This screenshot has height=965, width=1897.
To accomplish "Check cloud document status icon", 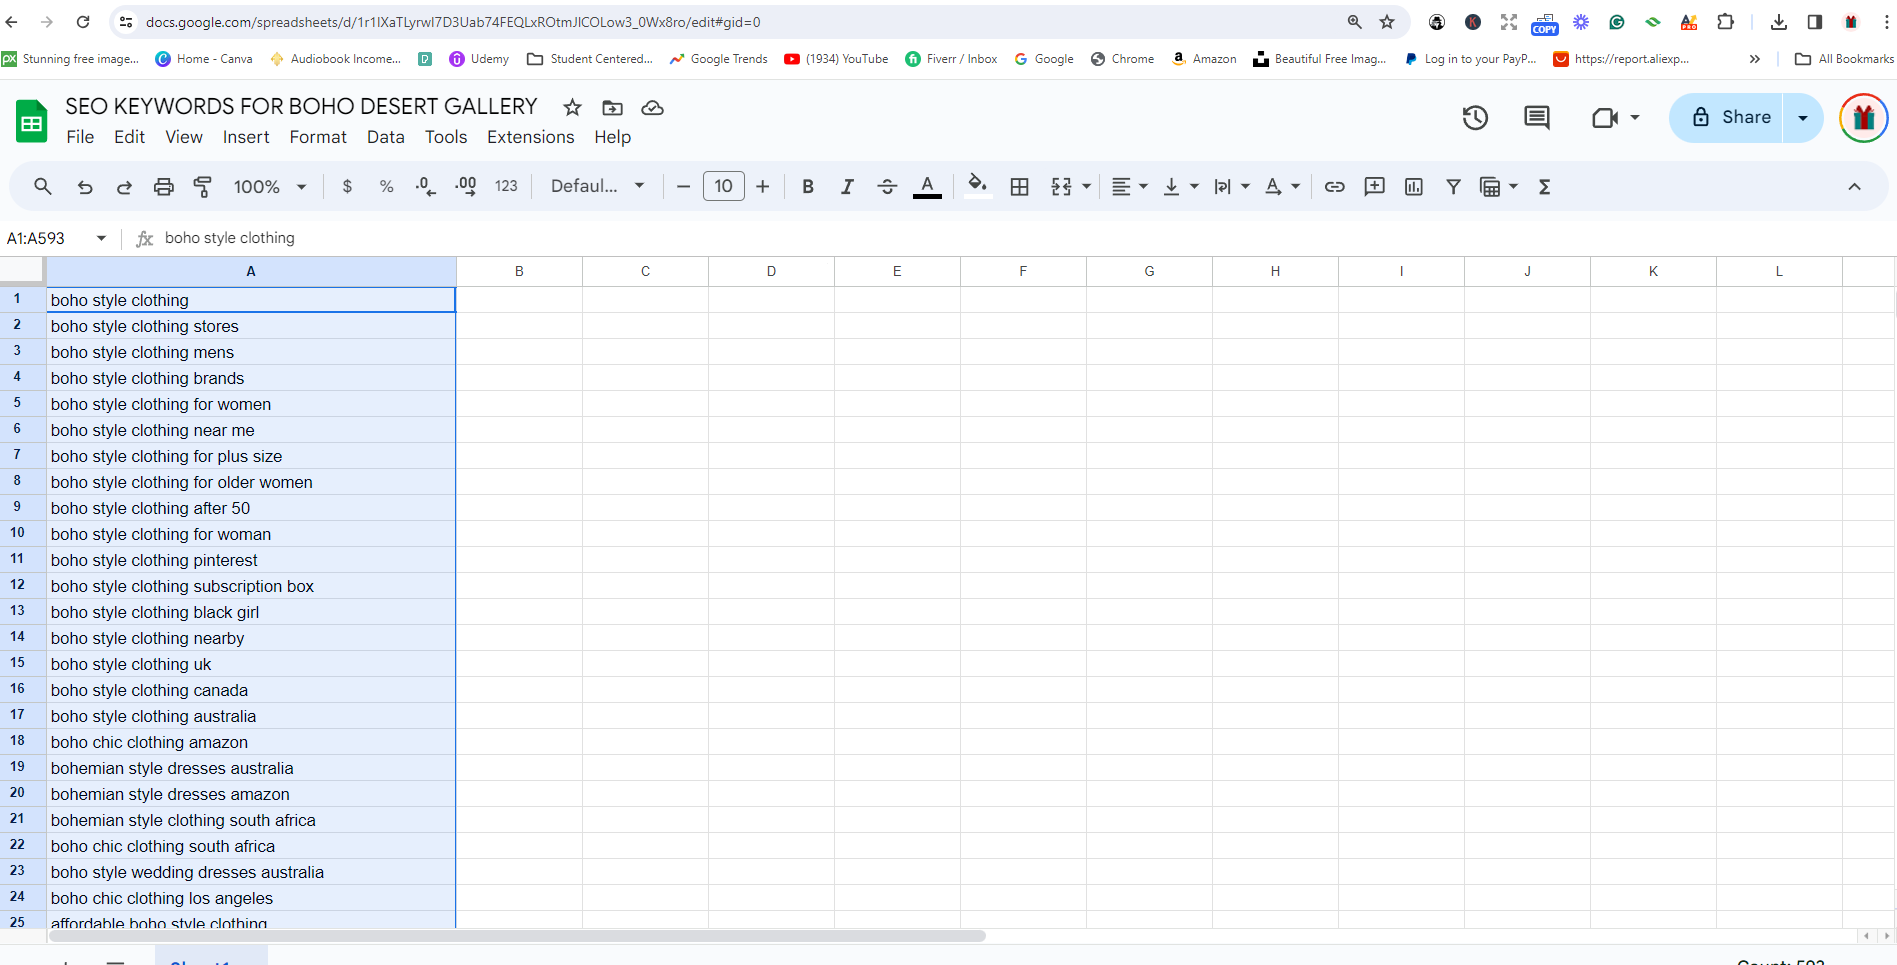I will 652,107.
